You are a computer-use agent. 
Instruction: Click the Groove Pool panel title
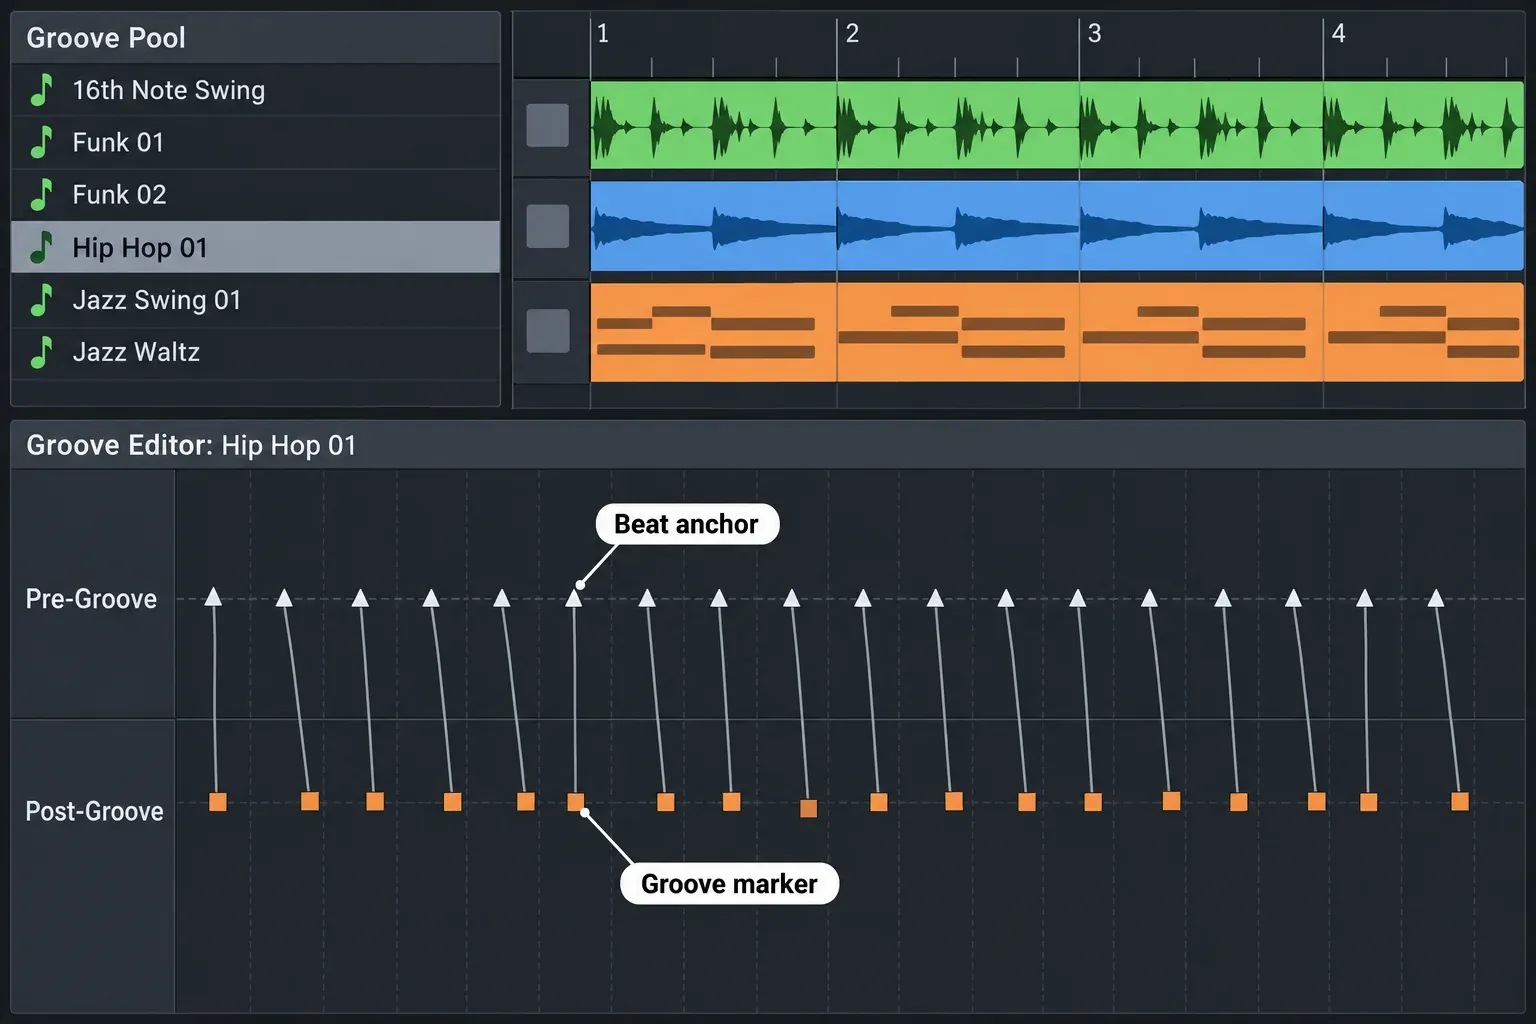(x=106, y=38)
